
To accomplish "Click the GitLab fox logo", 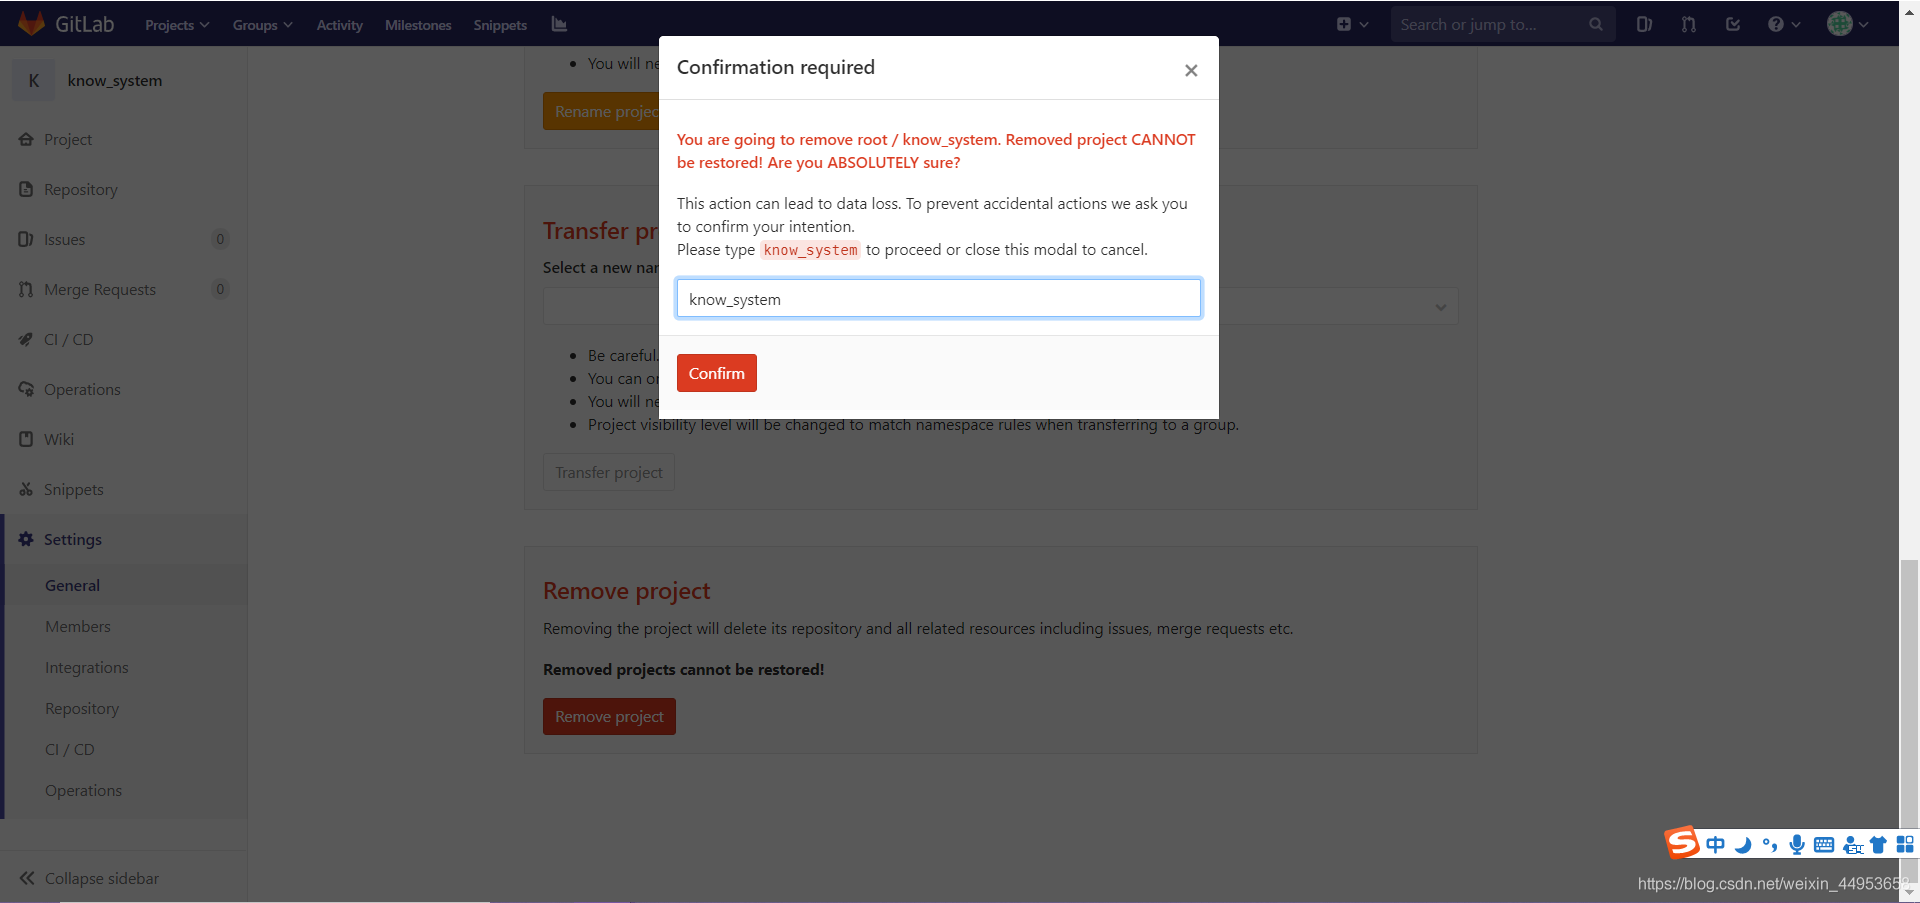I will [32, 24].
